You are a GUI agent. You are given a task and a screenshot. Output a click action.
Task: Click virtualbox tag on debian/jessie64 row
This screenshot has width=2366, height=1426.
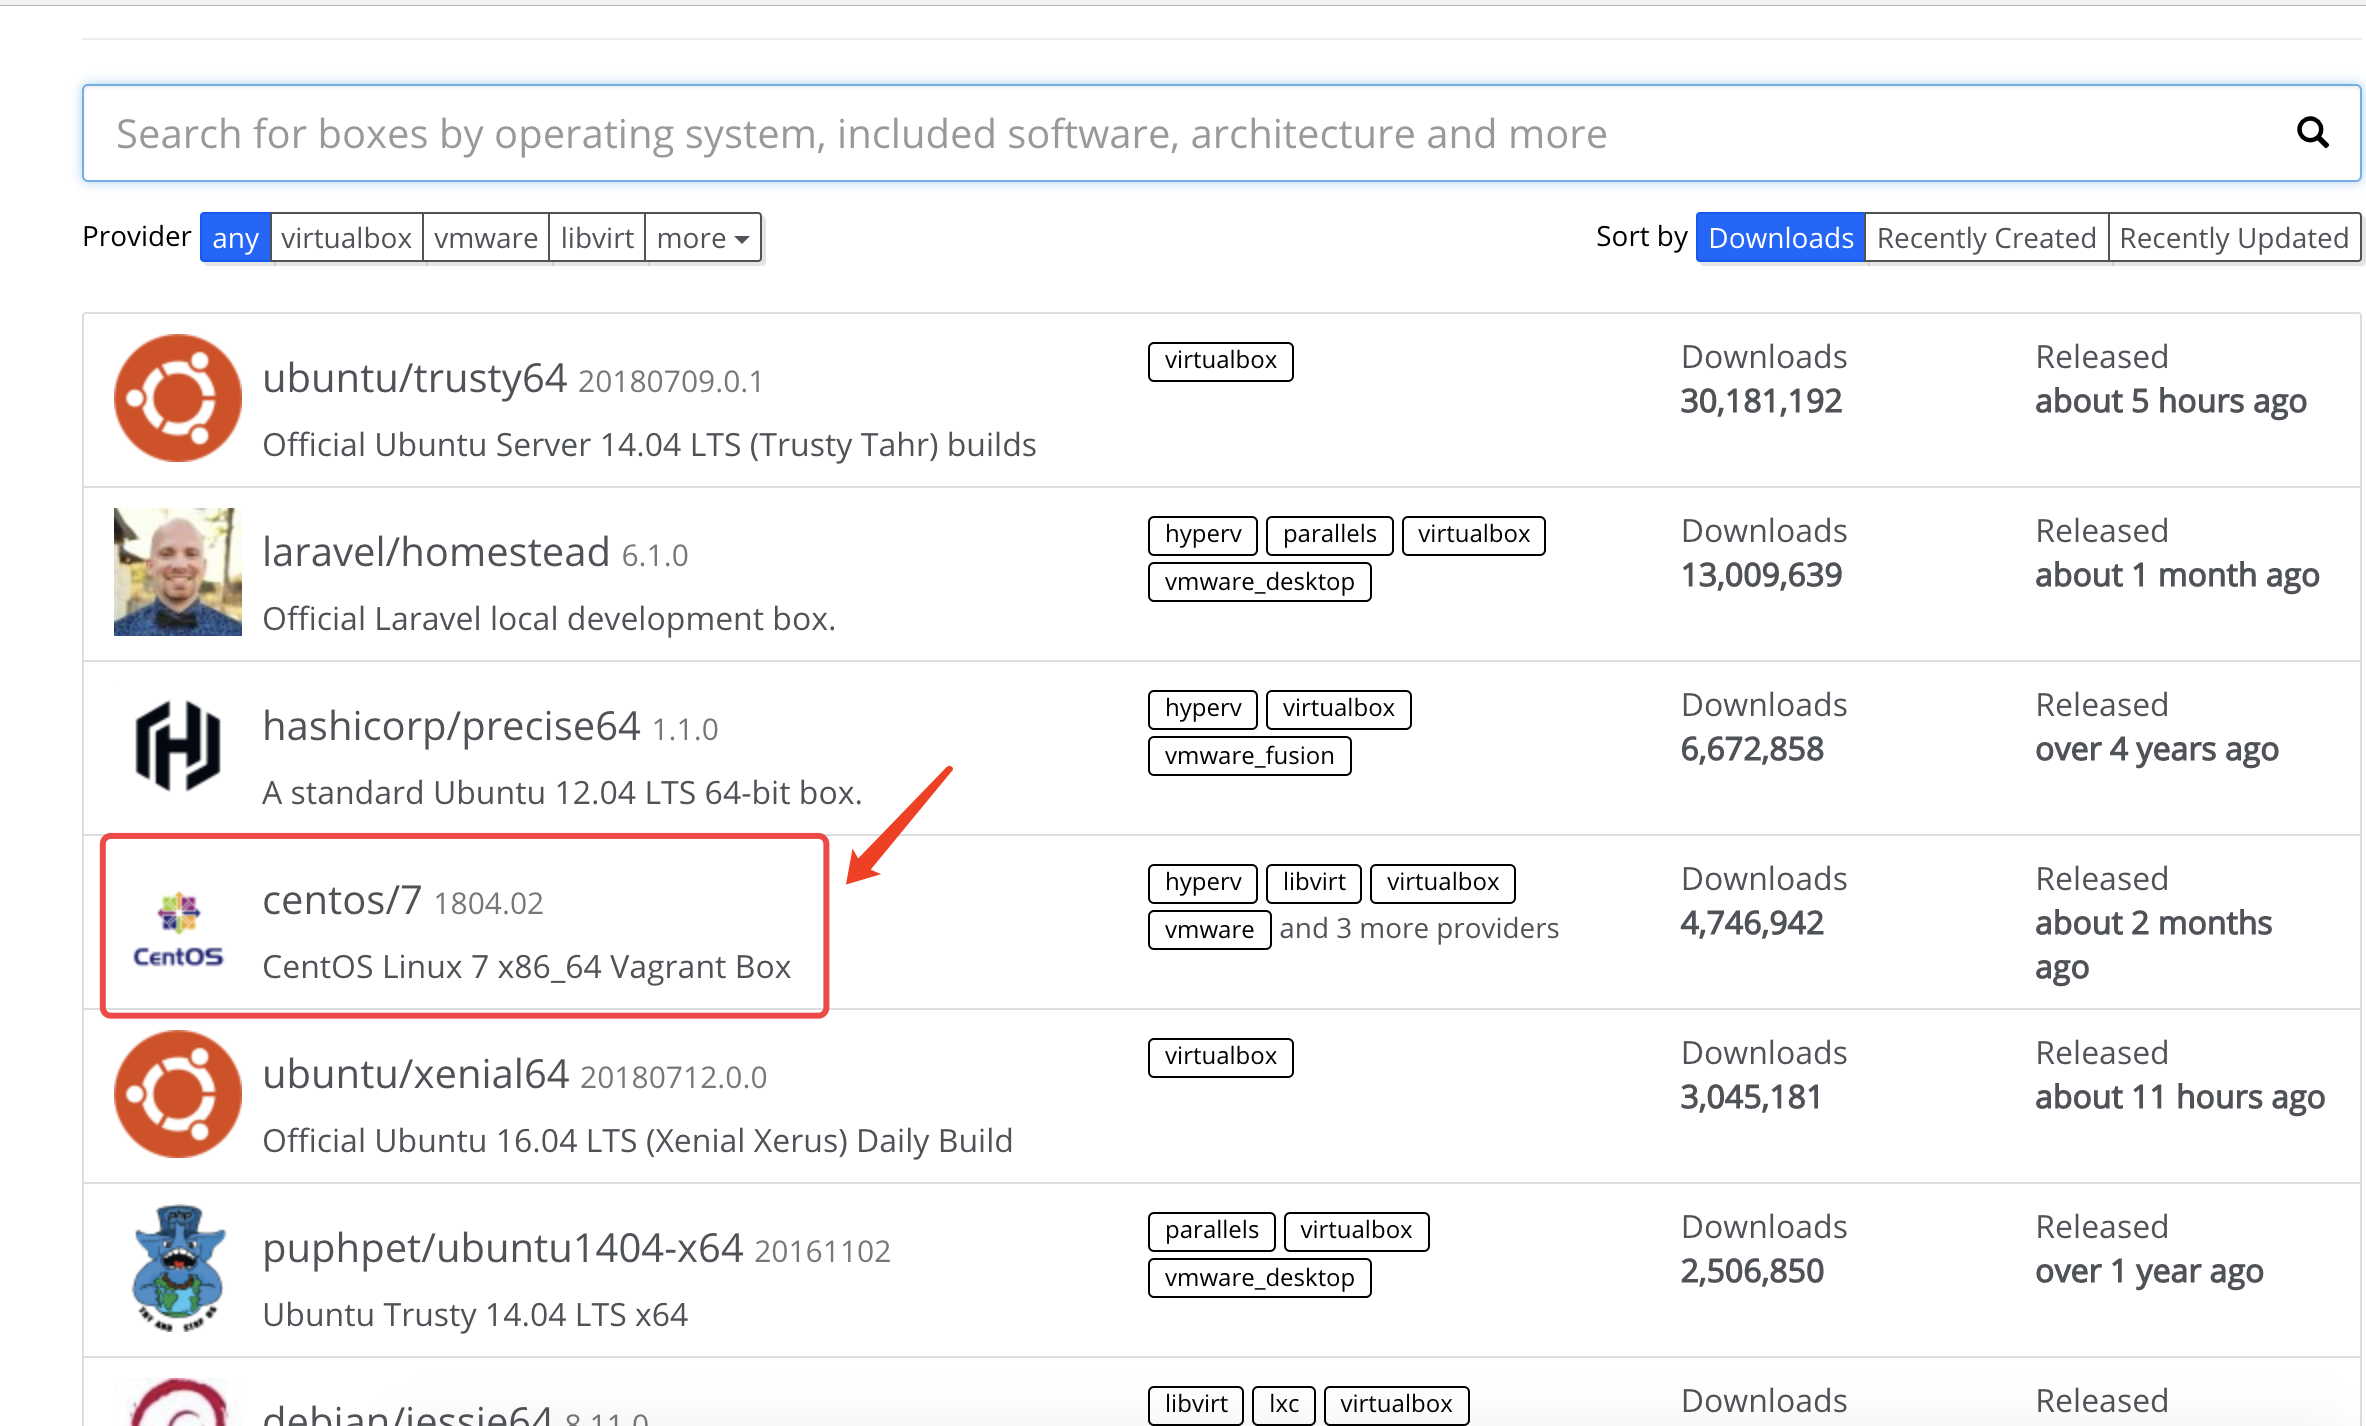coord(1396,1405)
